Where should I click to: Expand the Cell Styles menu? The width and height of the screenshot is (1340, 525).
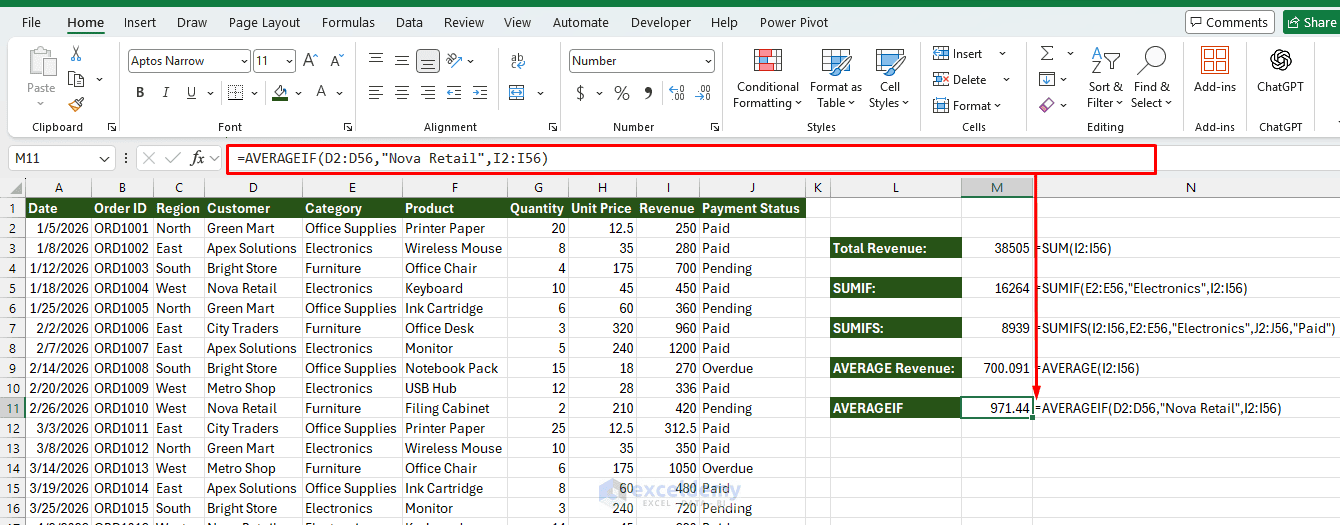[889, 79]
